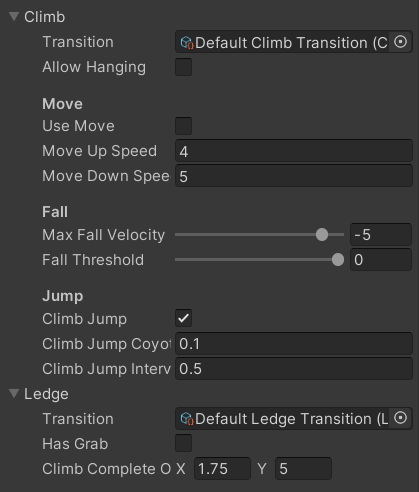This screenshot has width=419, height=492.
Task: Select the Move Up Speed field
Action: 294,151
